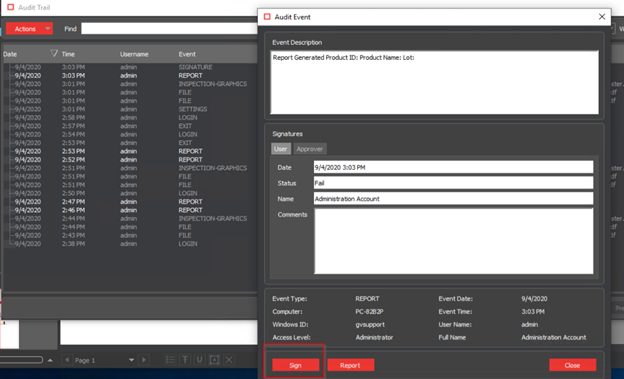Switch to the Approver signature tab

coord(310,149)
